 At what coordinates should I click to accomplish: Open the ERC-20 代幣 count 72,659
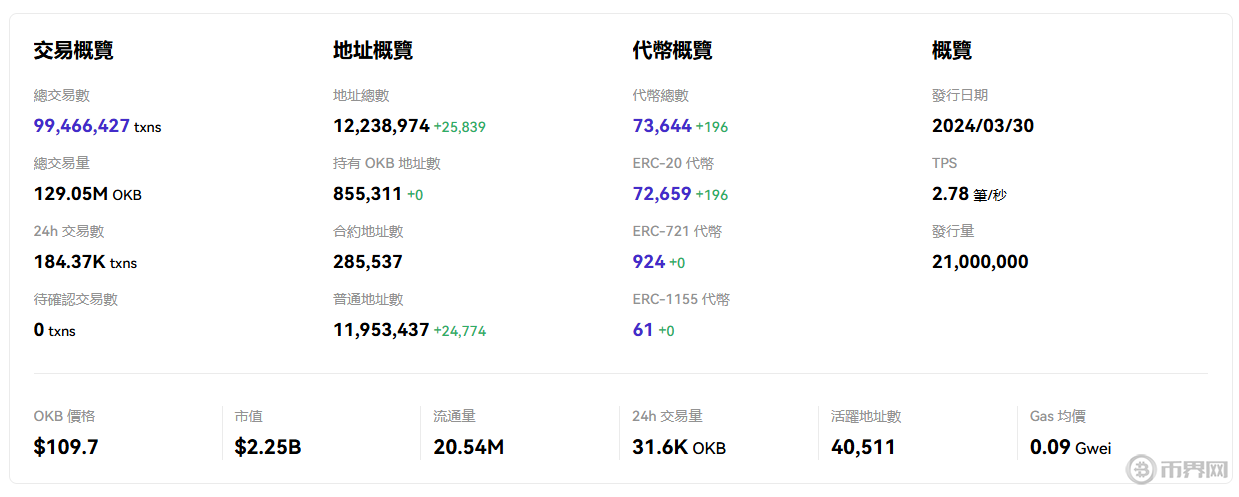(662, 194)
